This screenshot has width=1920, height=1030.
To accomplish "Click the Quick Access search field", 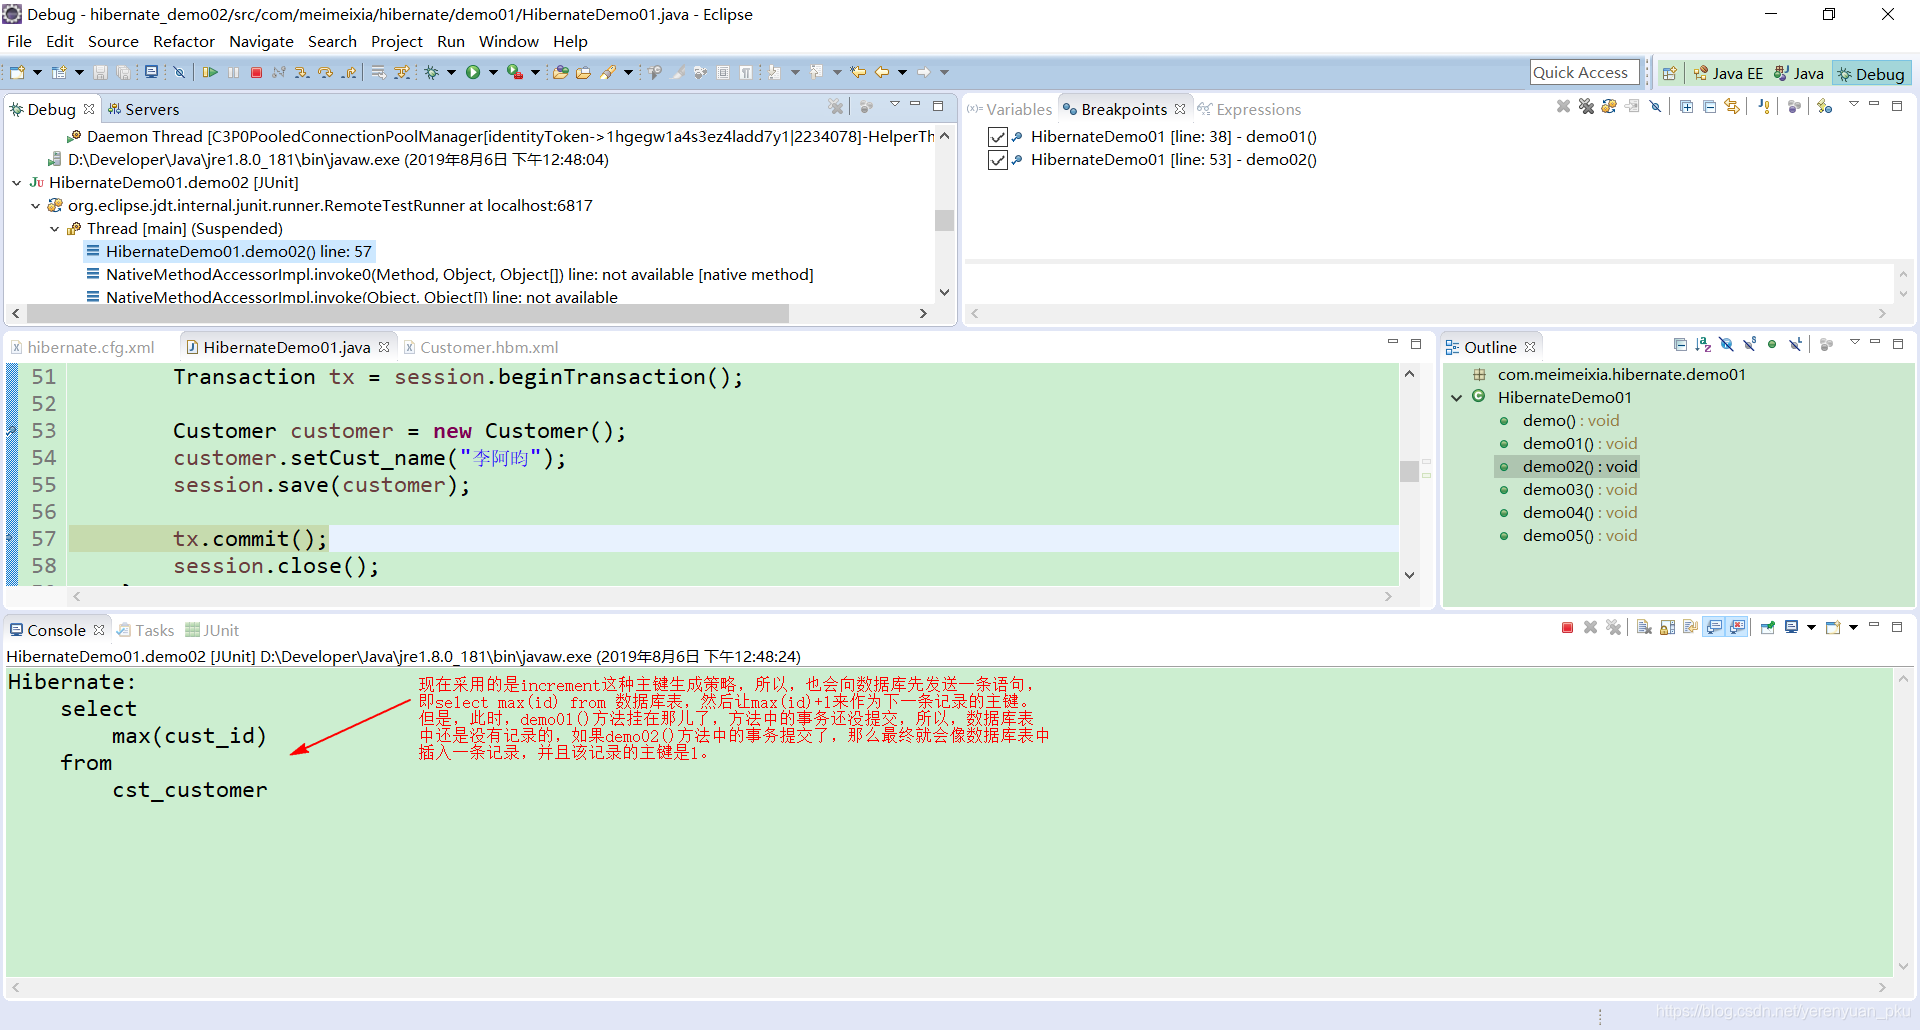I will tap(1585, 72).
